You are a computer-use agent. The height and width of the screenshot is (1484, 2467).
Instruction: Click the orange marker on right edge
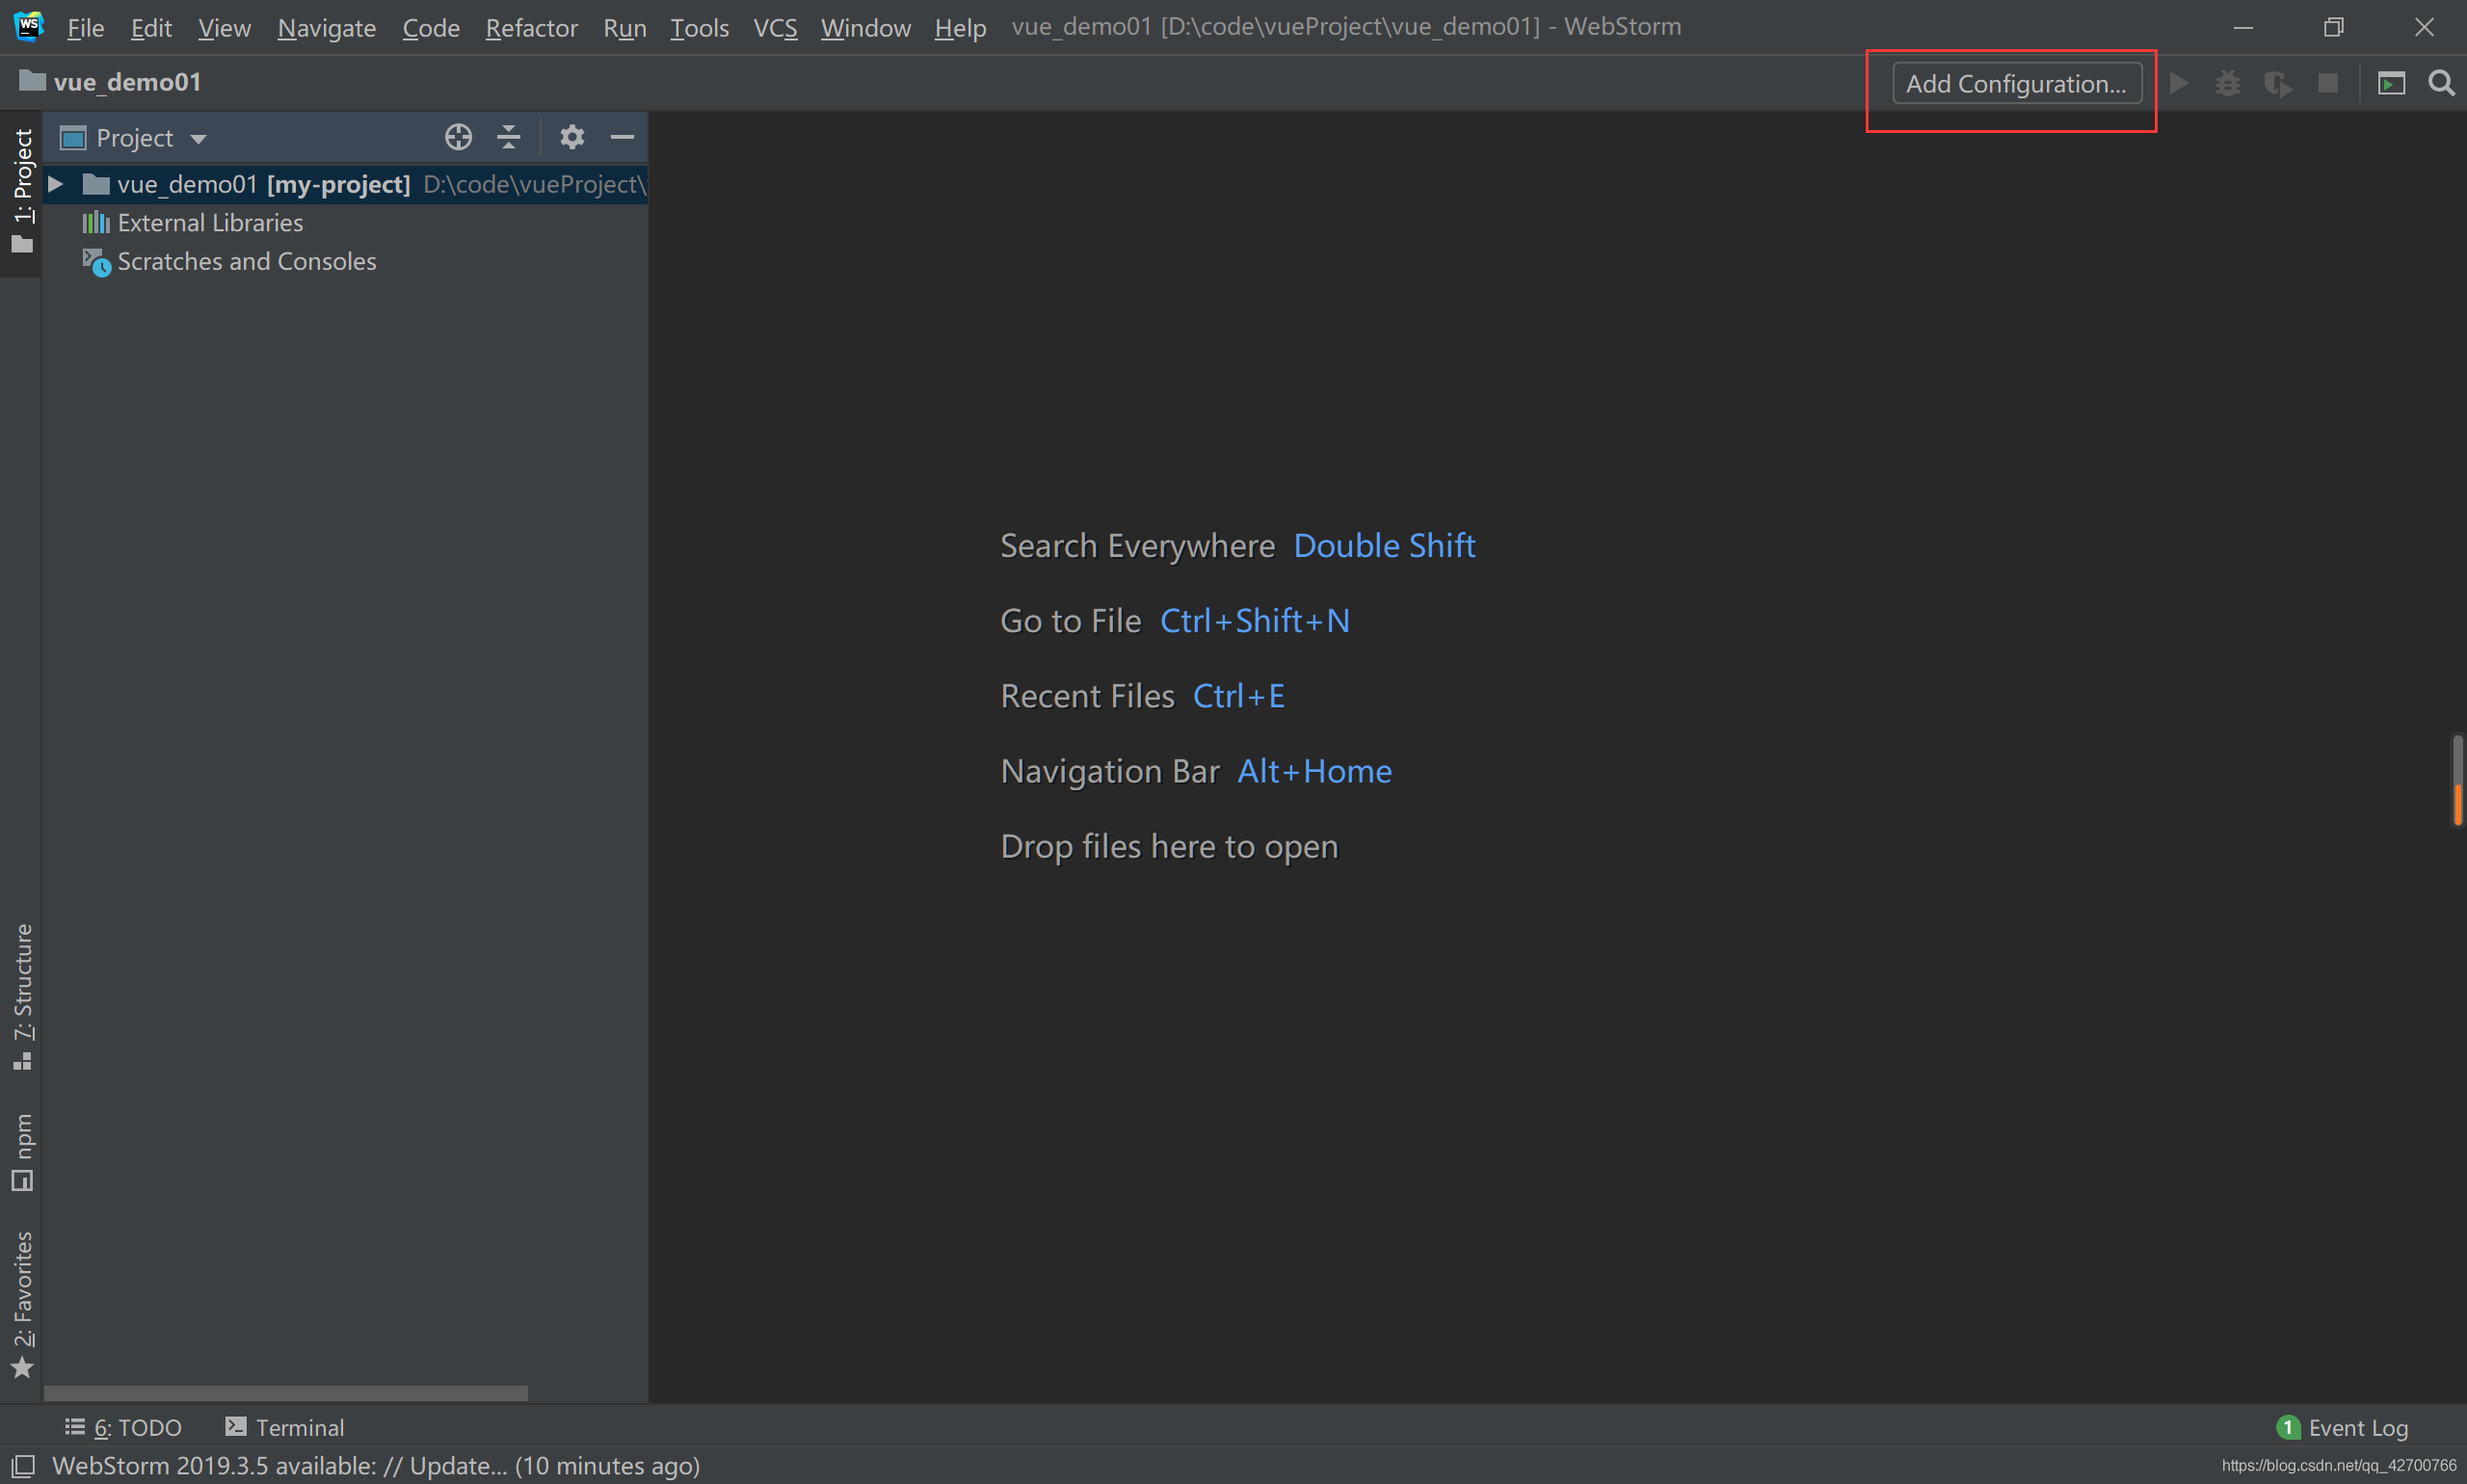2456,804
